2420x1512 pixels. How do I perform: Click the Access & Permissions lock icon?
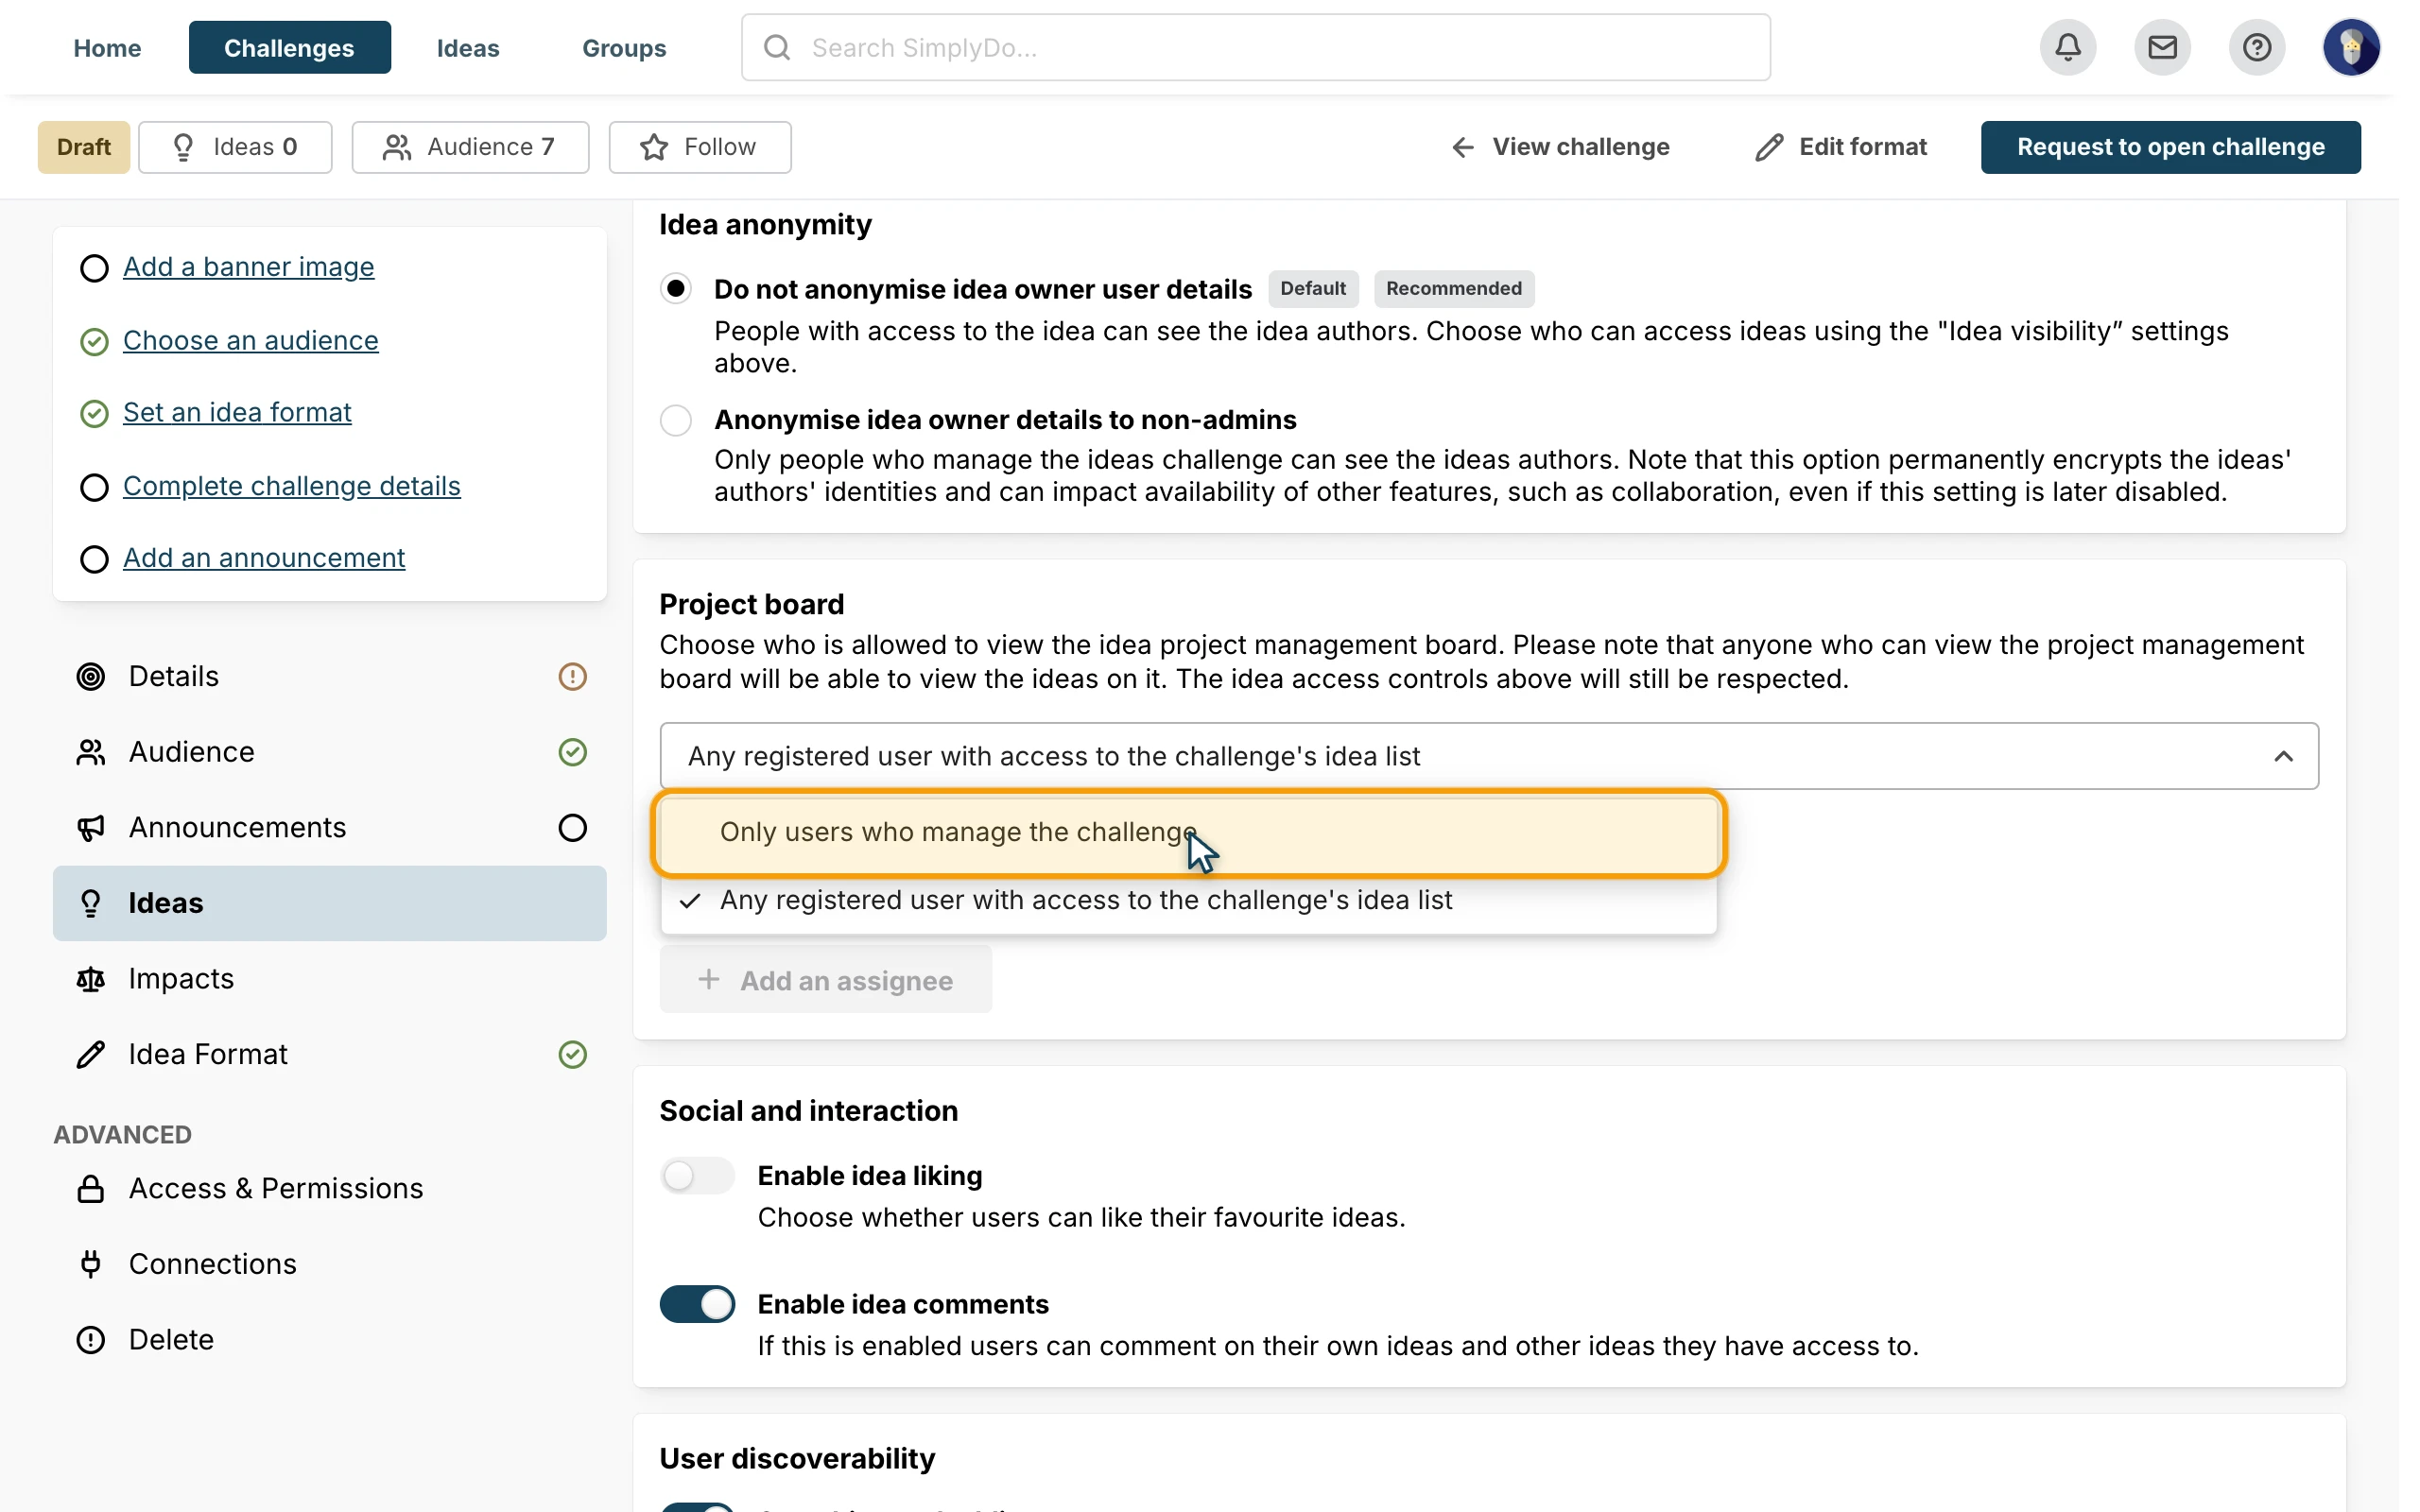click(x=91, y=1189)
